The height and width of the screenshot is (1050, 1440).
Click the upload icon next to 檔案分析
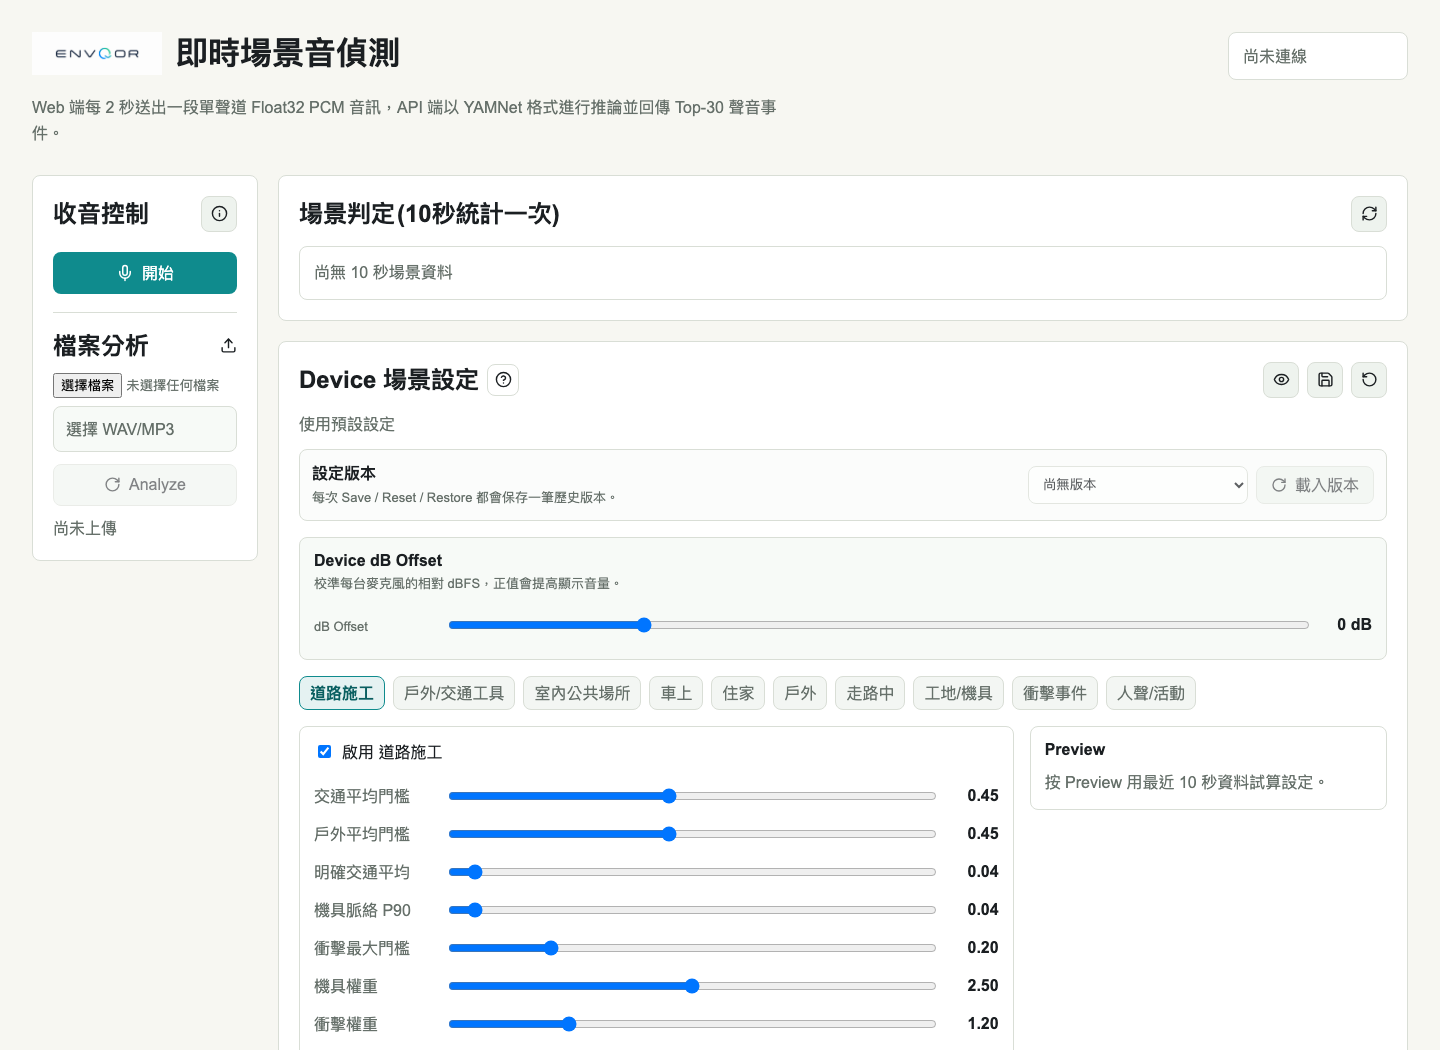(228, 346)
